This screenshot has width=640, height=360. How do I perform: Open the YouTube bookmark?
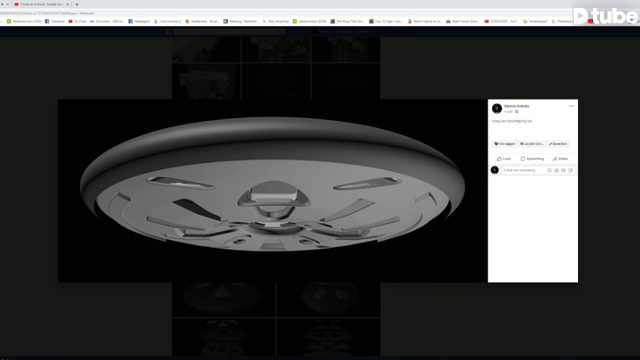[77, 21]
